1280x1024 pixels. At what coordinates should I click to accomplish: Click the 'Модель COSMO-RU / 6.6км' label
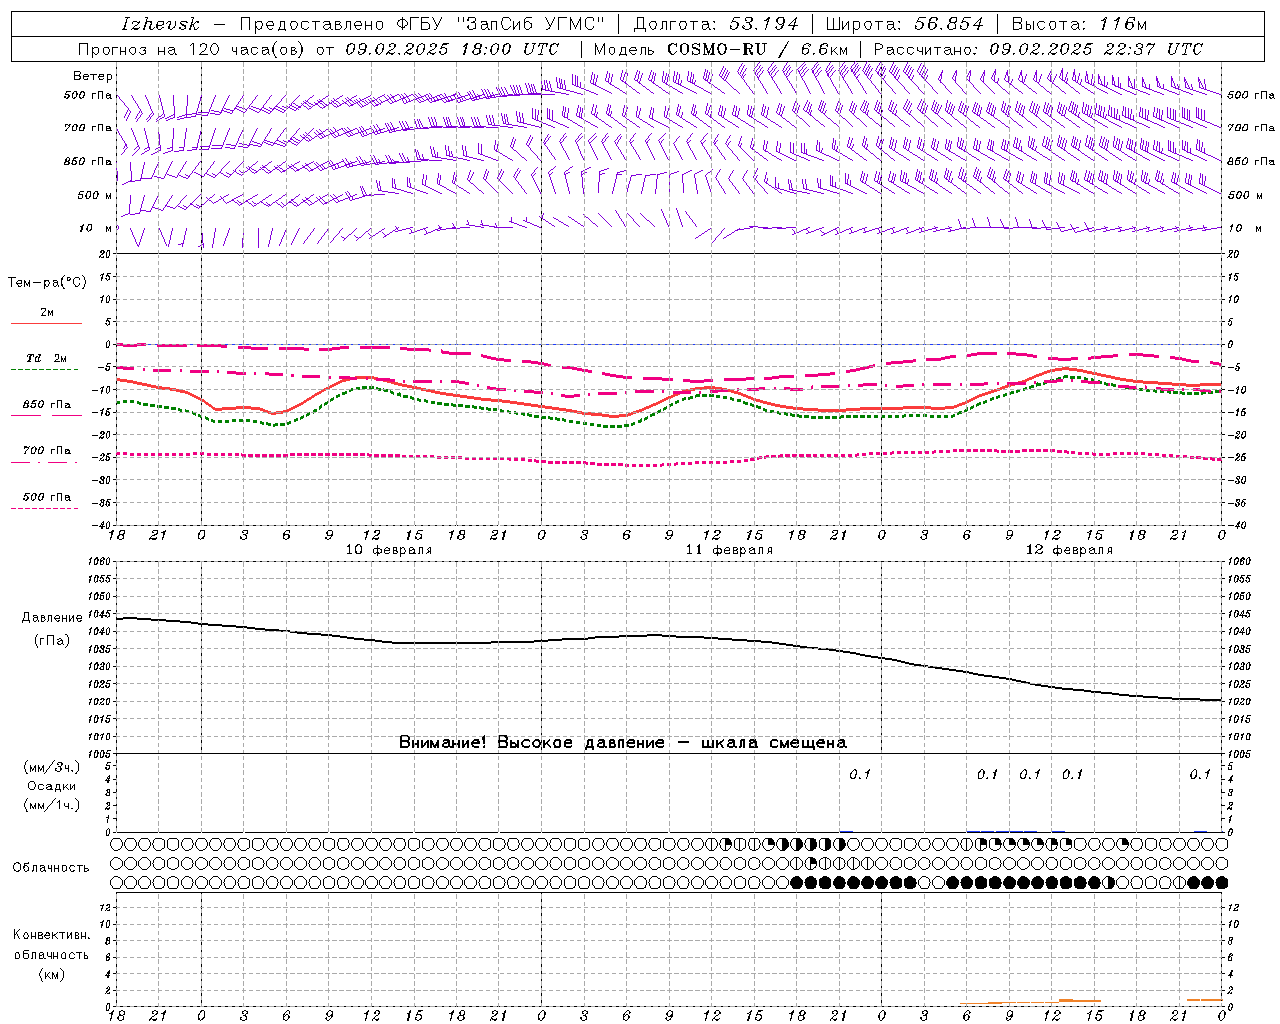pyautogui.click(x=720, y=49)
